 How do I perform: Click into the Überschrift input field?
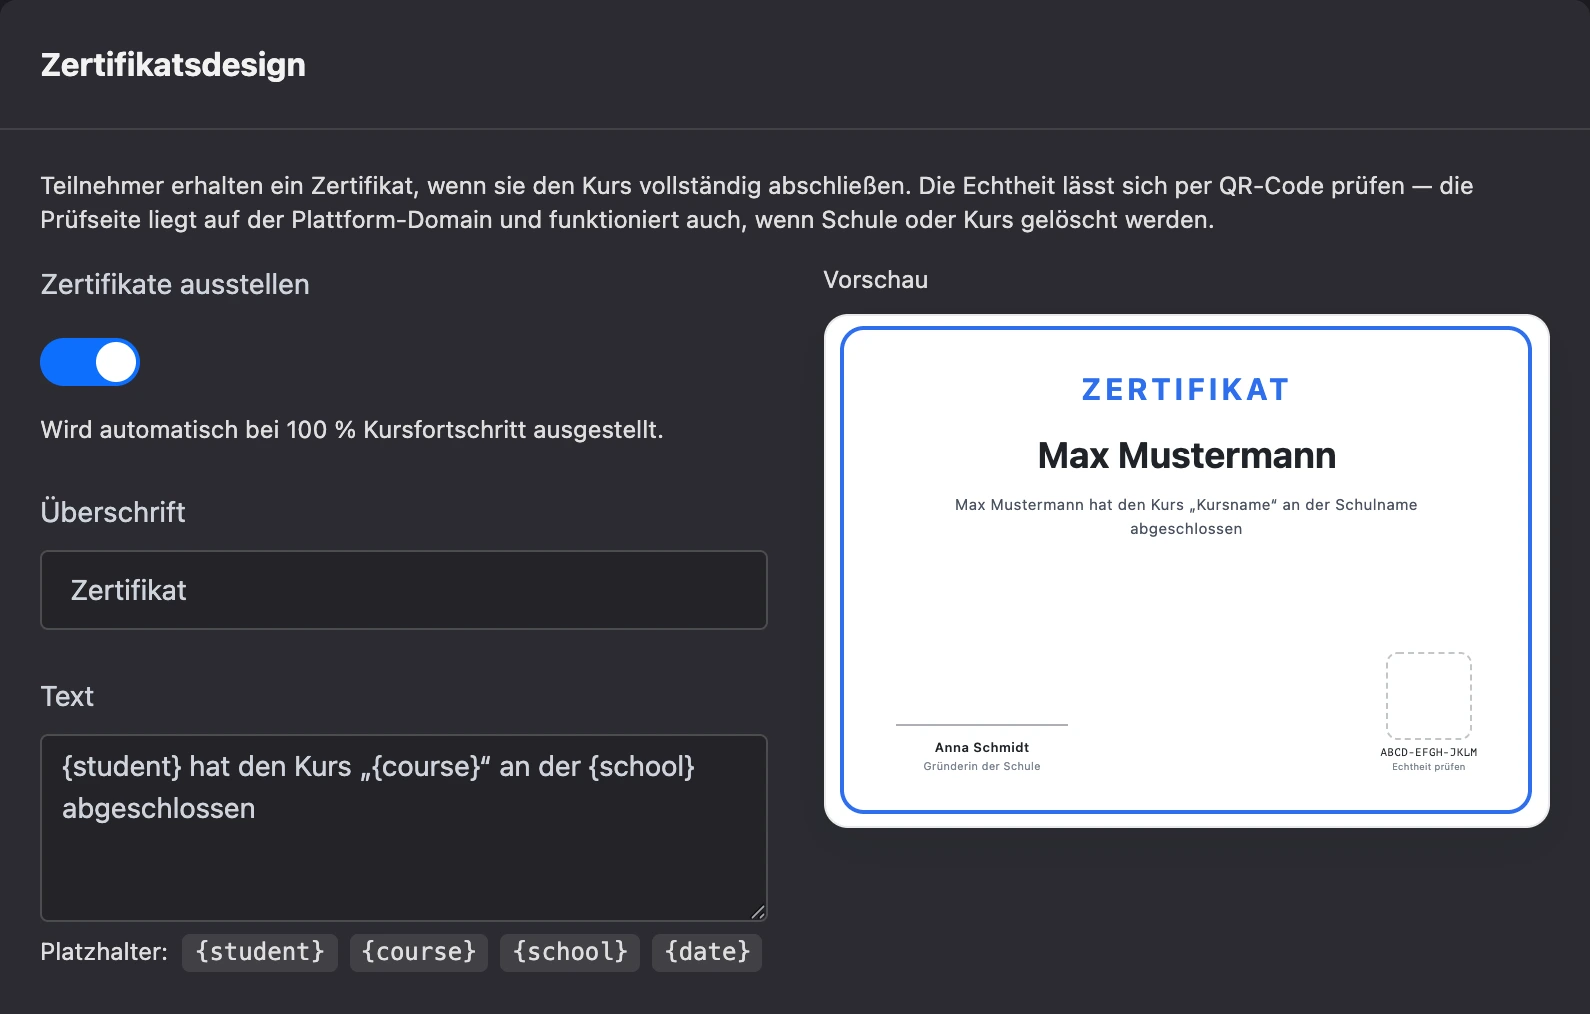pos(404,590)
